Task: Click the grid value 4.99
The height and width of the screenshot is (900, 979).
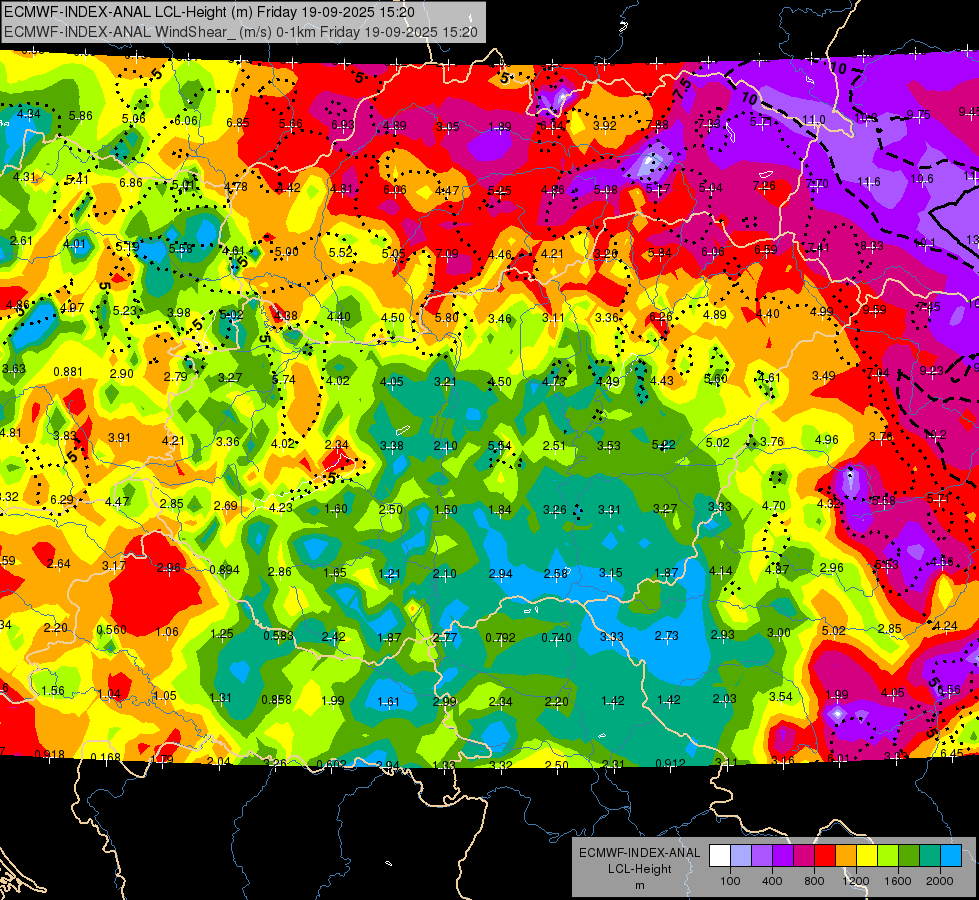Action: 822,312
